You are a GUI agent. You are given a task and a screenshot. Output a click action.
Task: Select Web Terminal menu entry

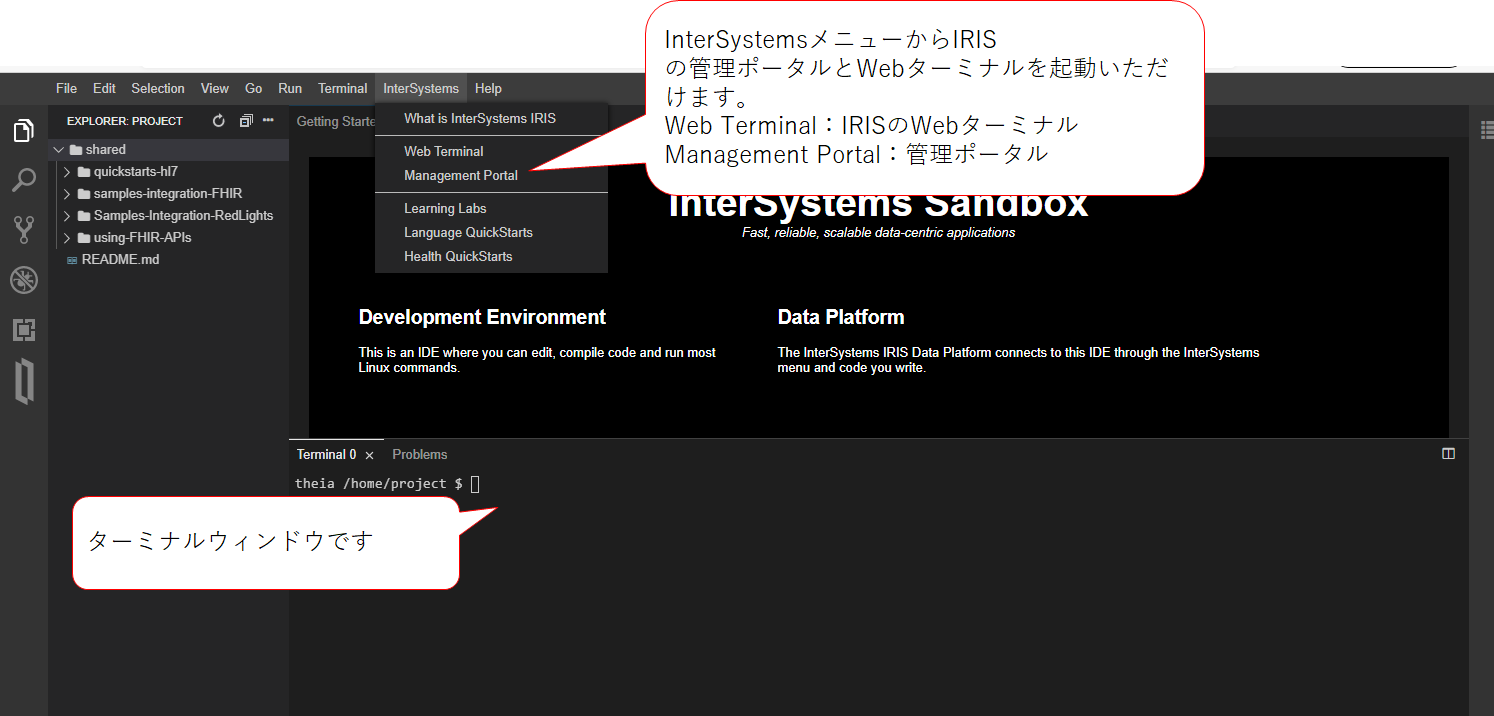[443, 152]
